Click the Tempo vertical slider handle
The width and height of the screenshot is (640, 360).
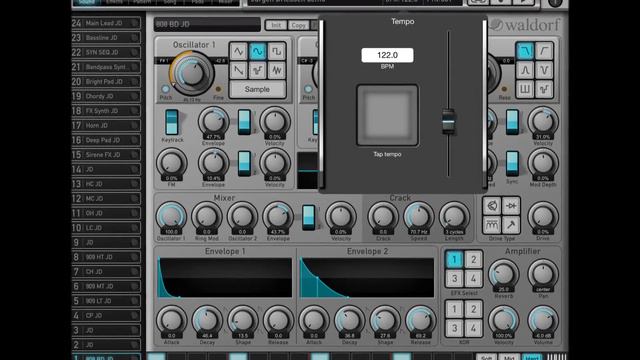coord(448,121)
